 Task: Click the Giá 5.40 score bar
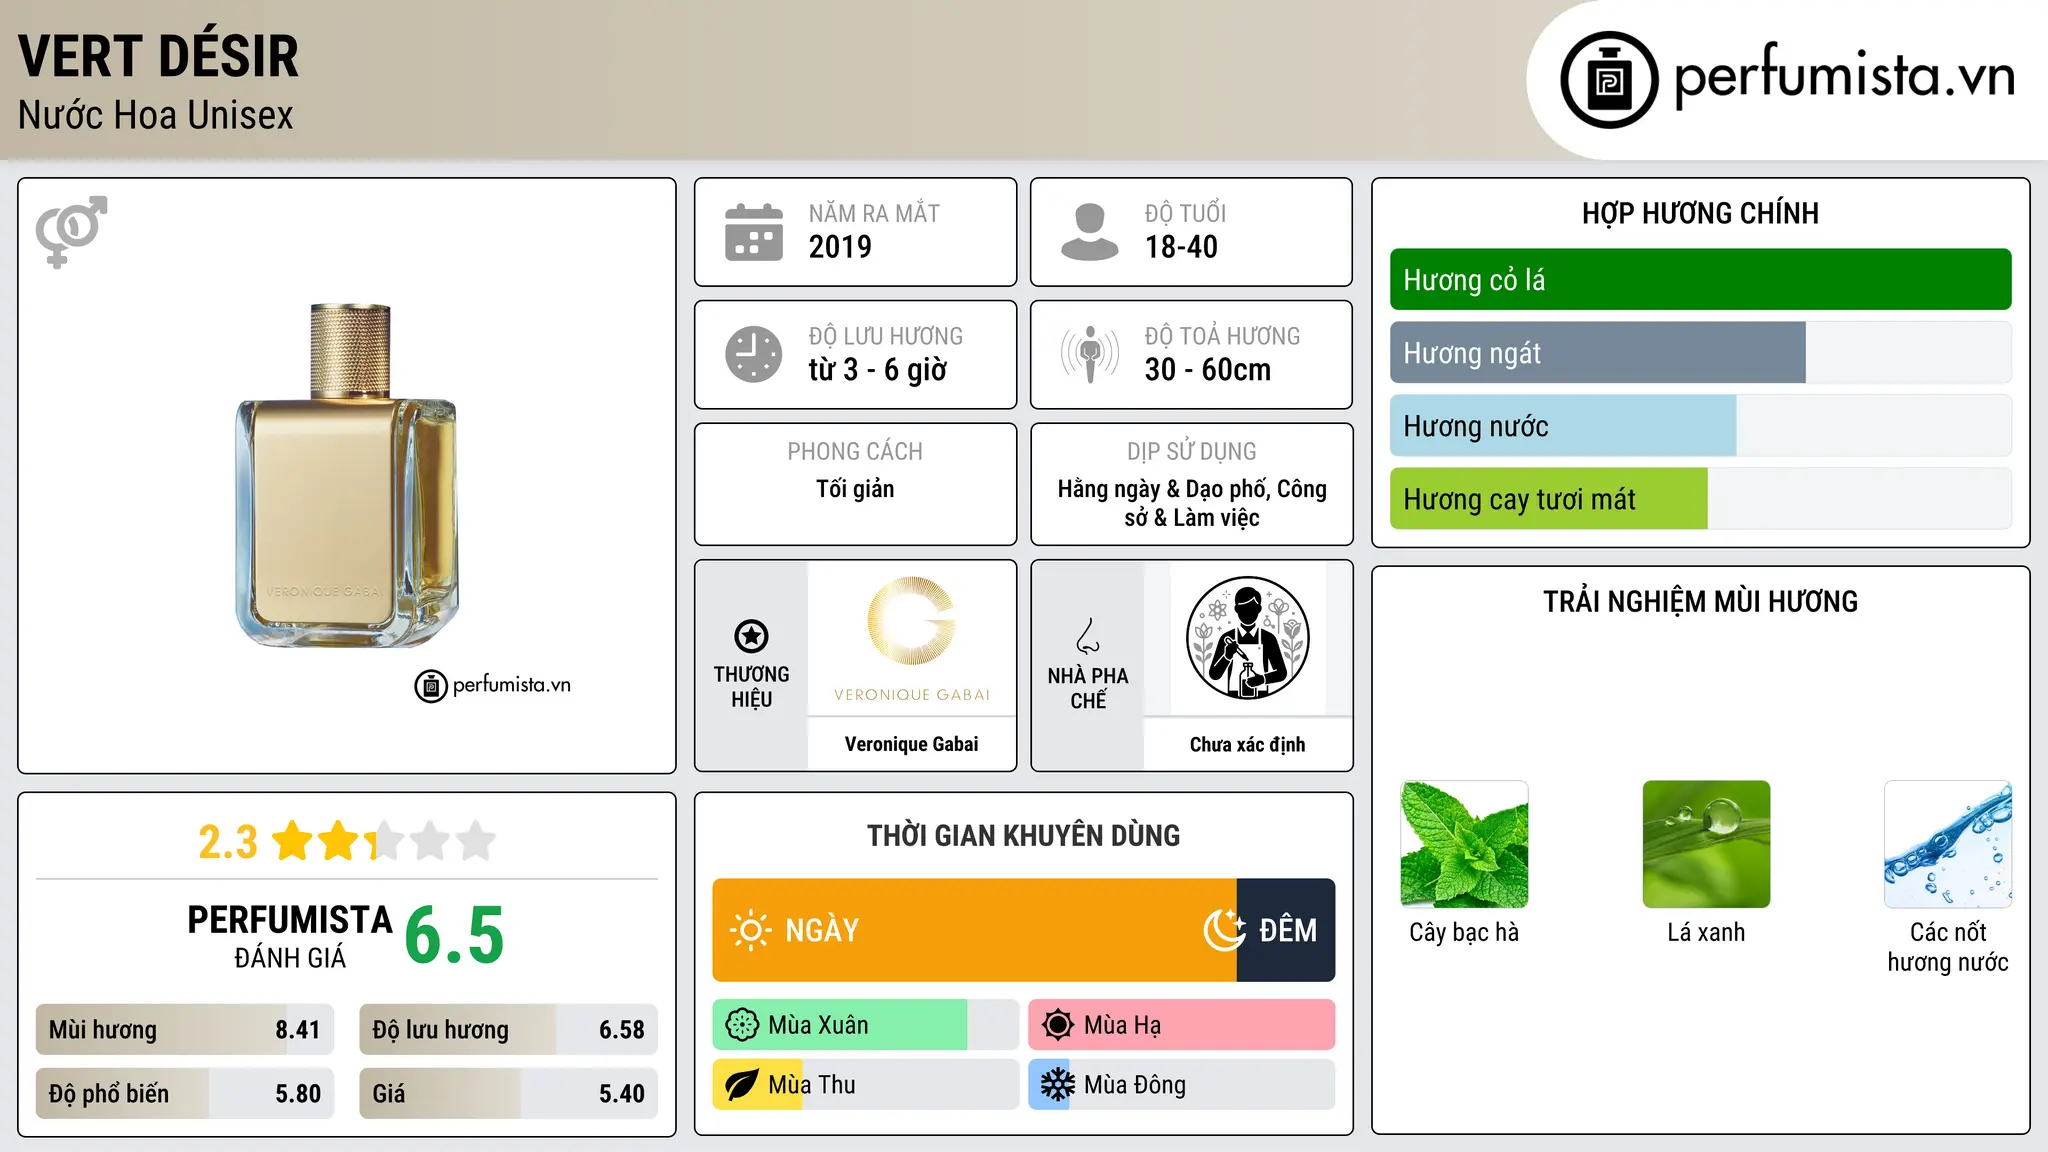[508, 1094]
